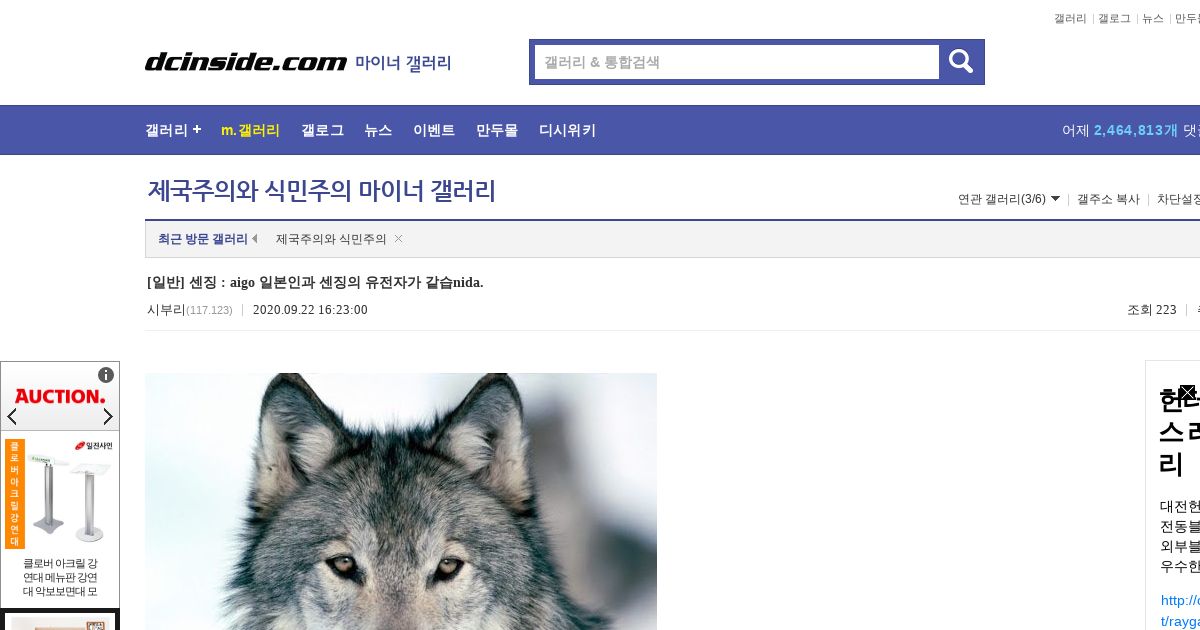Click the dcinside.com logo

[x=246, y=62]
